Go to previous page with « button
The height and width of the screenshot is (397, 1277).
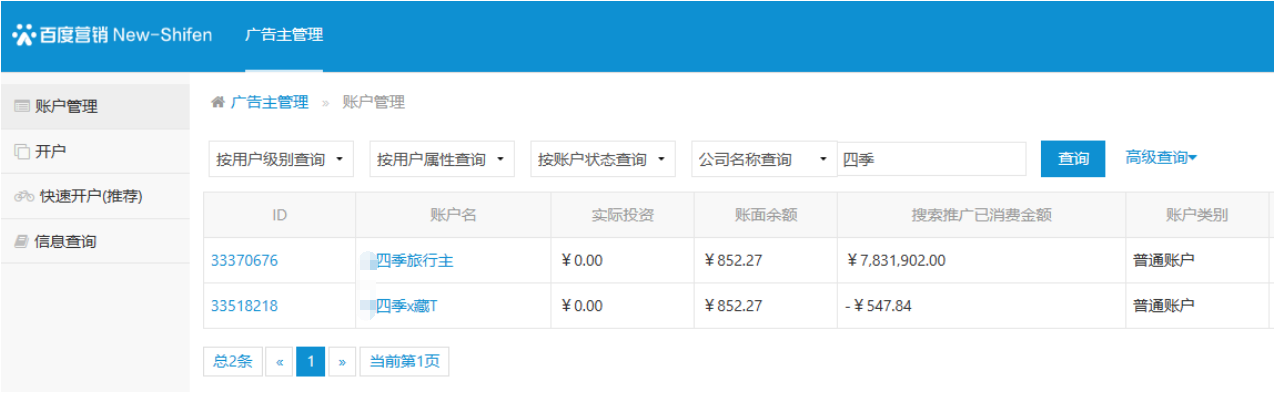(x=279, y=362)
